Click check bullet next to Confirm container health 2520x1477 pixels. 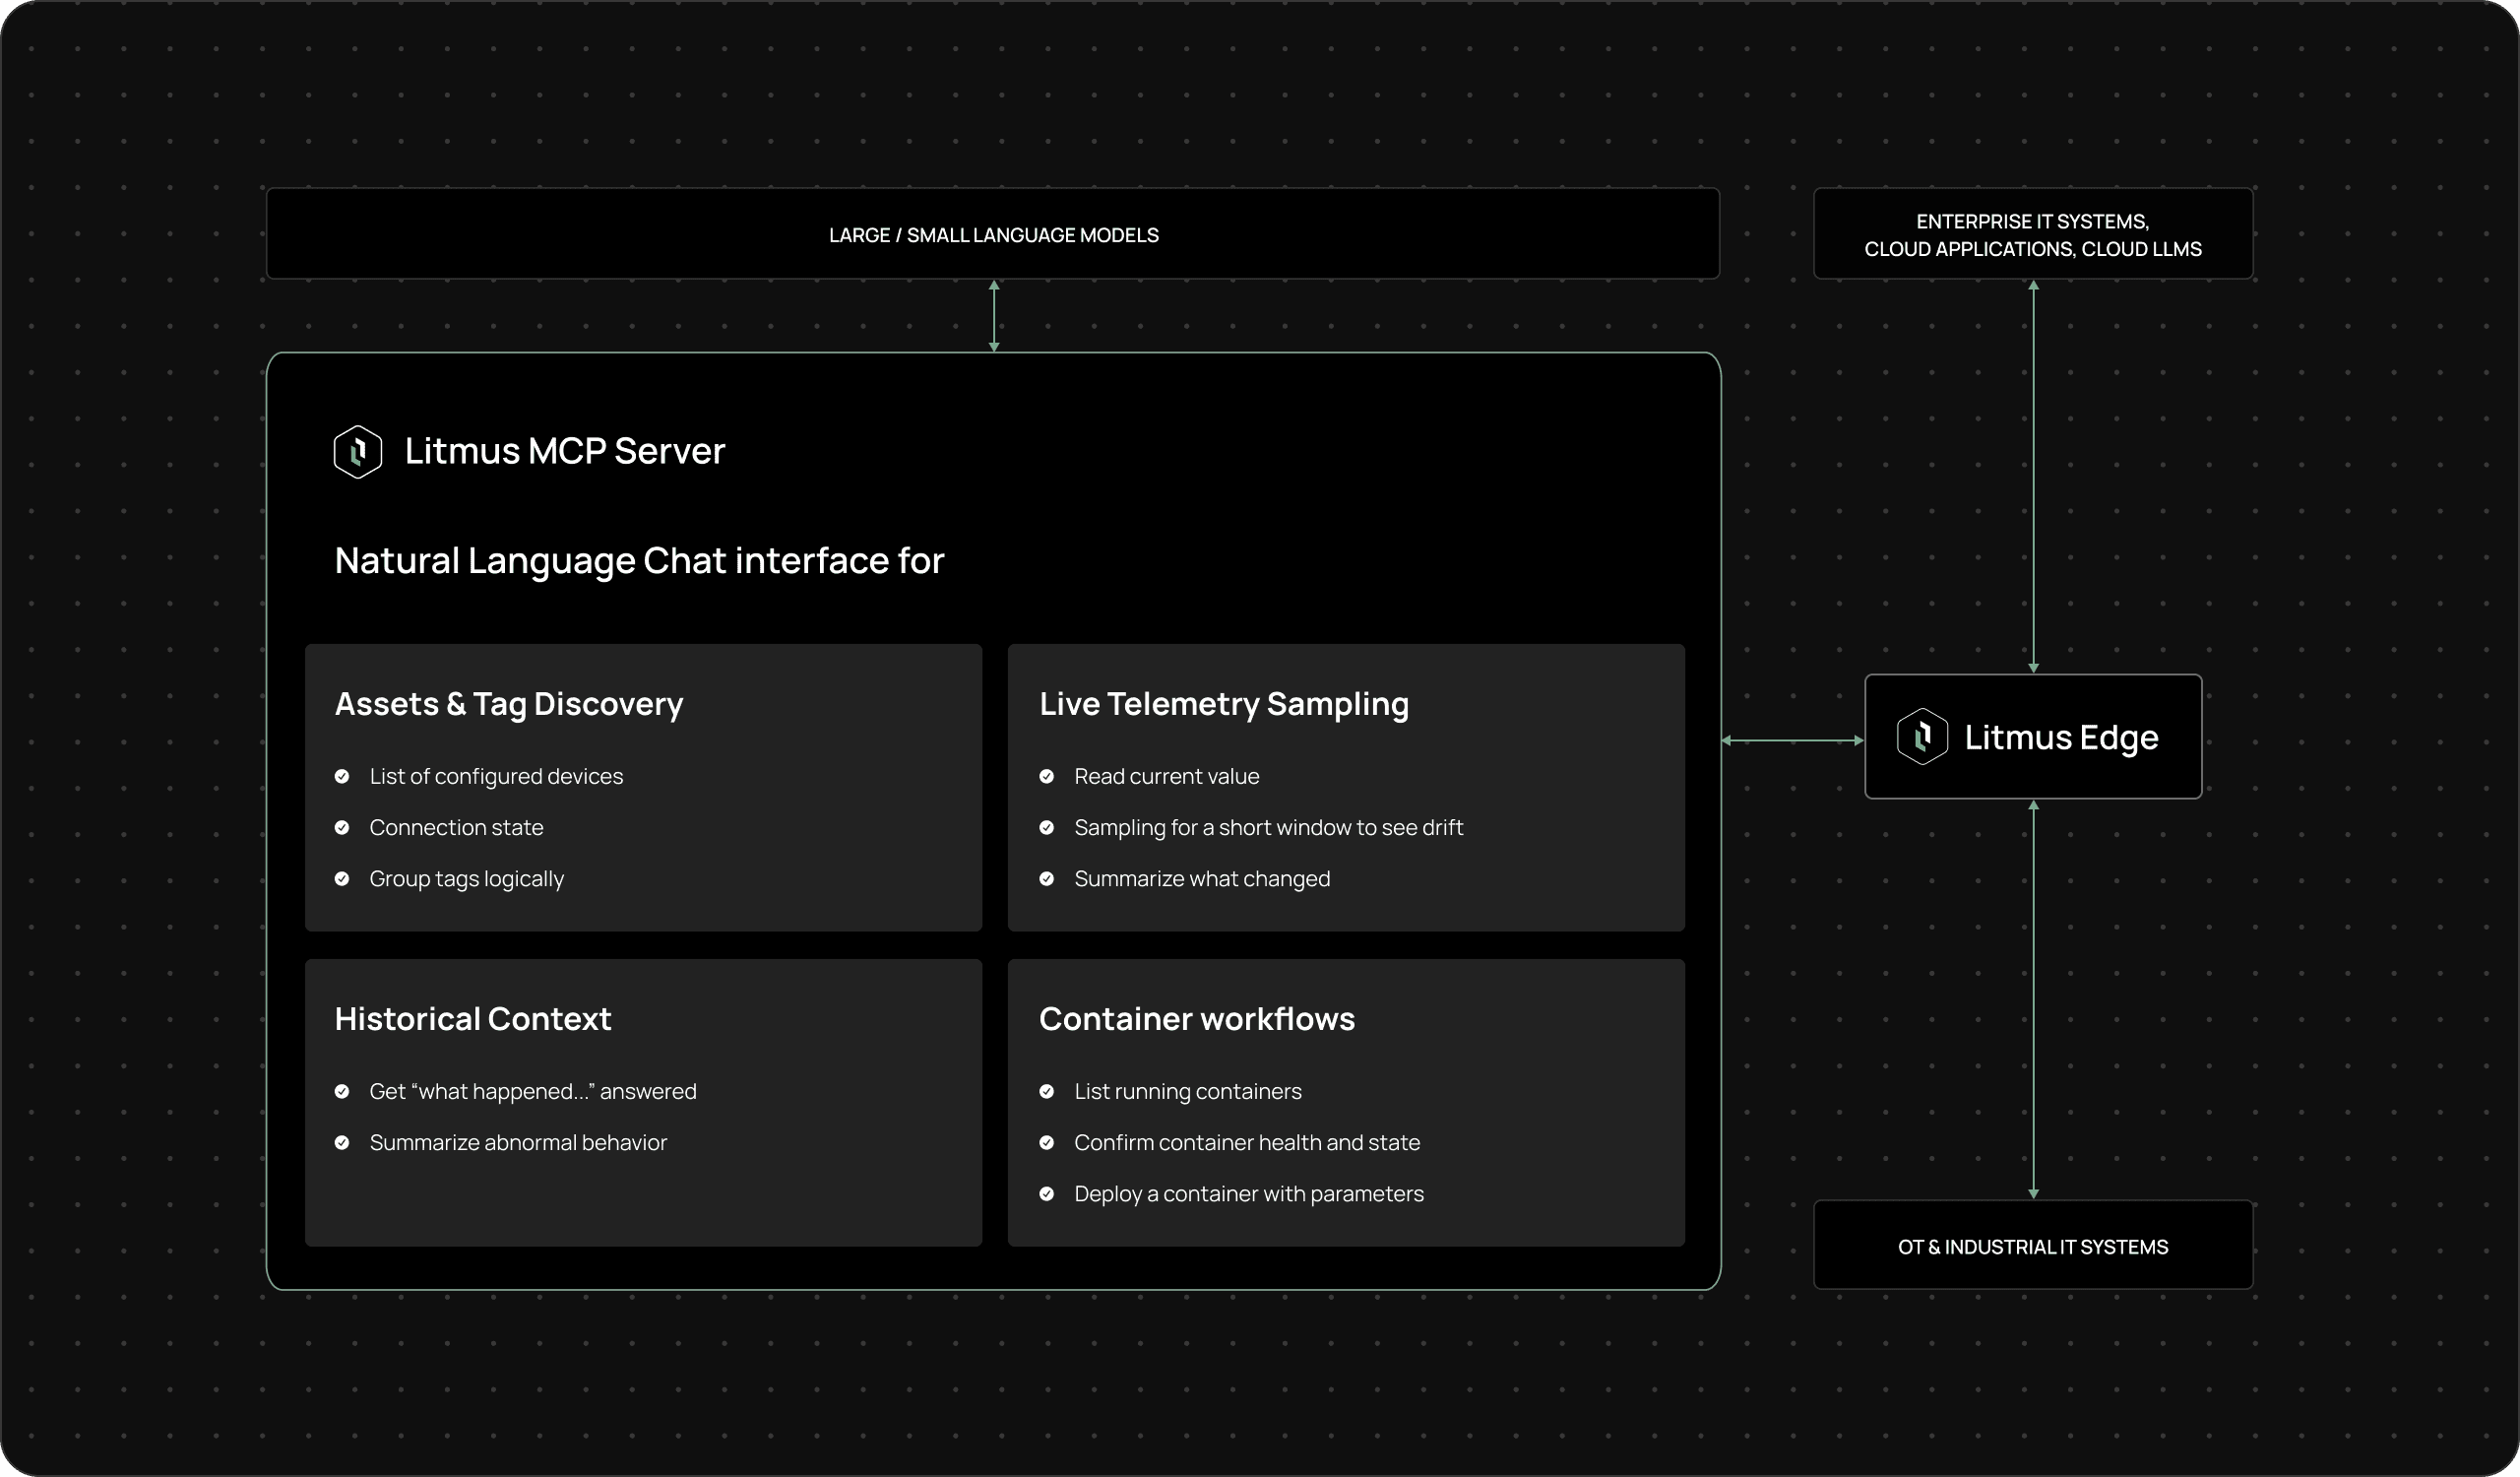click(x=1046, y=1143)
